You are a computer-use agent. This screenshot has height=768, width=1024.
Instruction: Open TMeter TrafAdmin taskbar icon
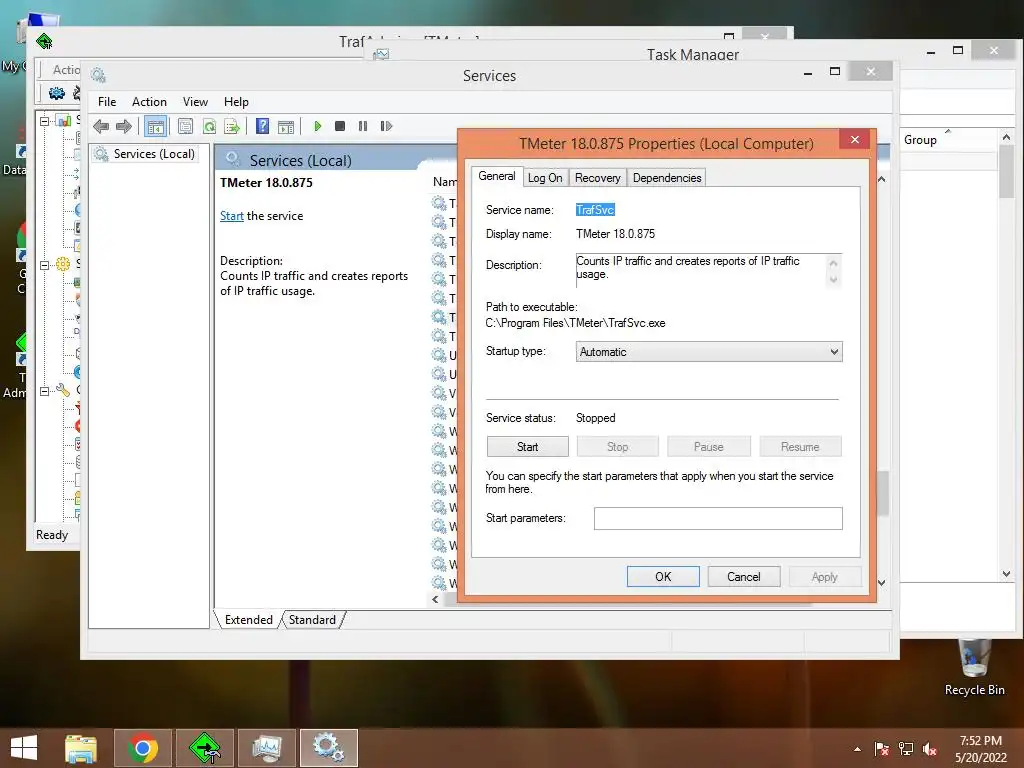click(x=205, y=748)
